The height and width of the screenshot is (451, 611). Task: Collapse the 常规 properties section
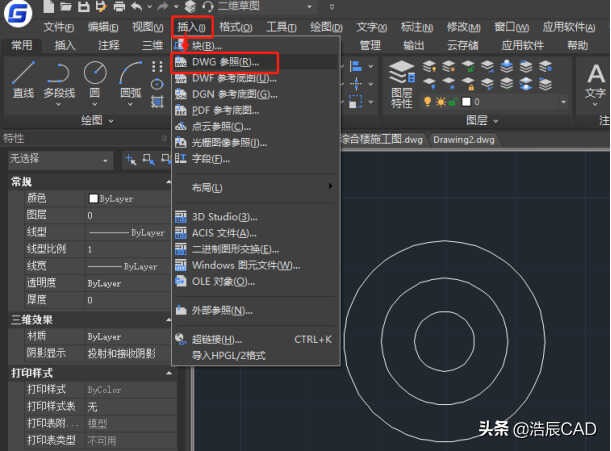(x=168, y=182)
